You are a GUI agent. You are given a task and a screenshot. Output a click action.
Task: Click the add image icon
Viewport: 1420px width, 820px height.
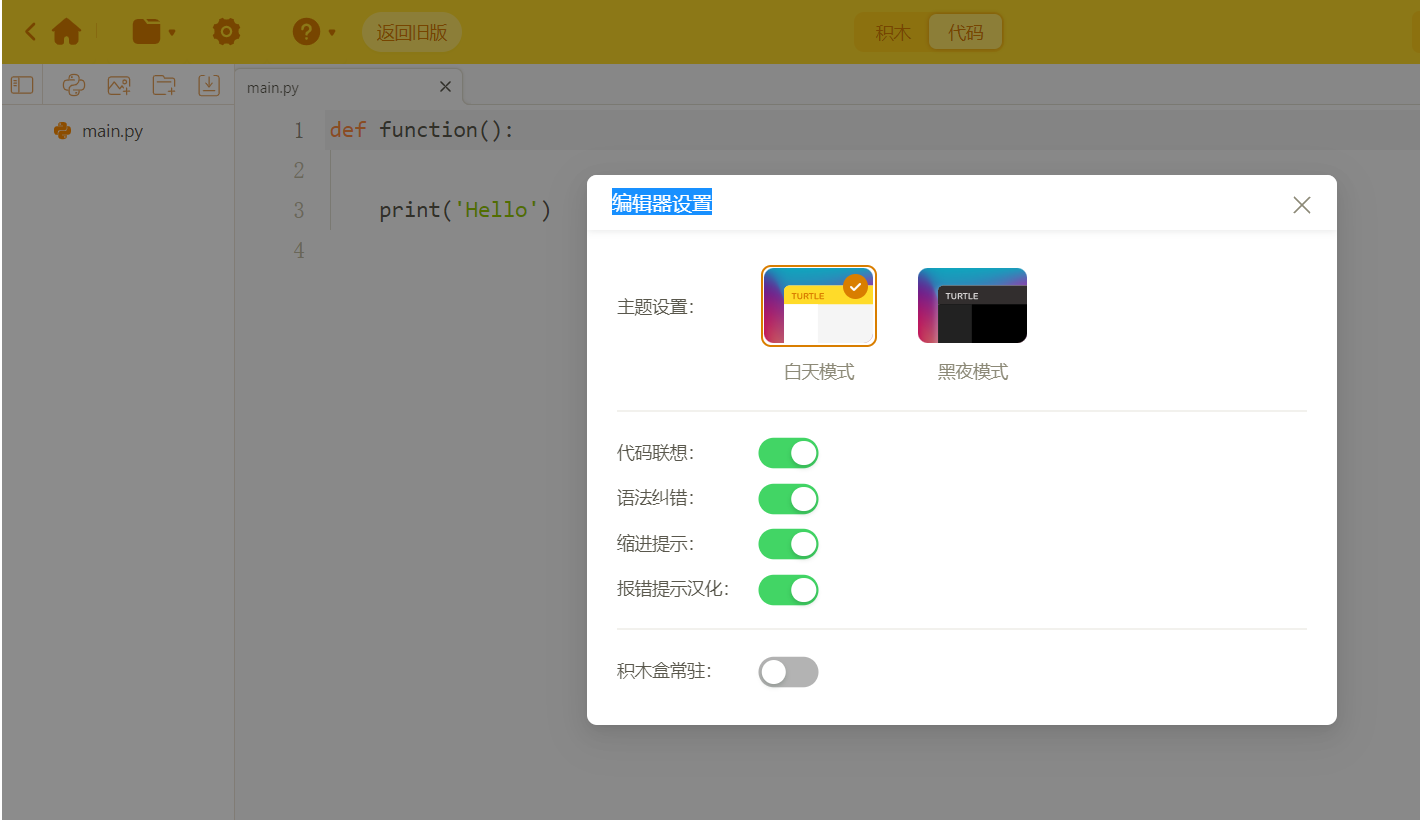119,86
